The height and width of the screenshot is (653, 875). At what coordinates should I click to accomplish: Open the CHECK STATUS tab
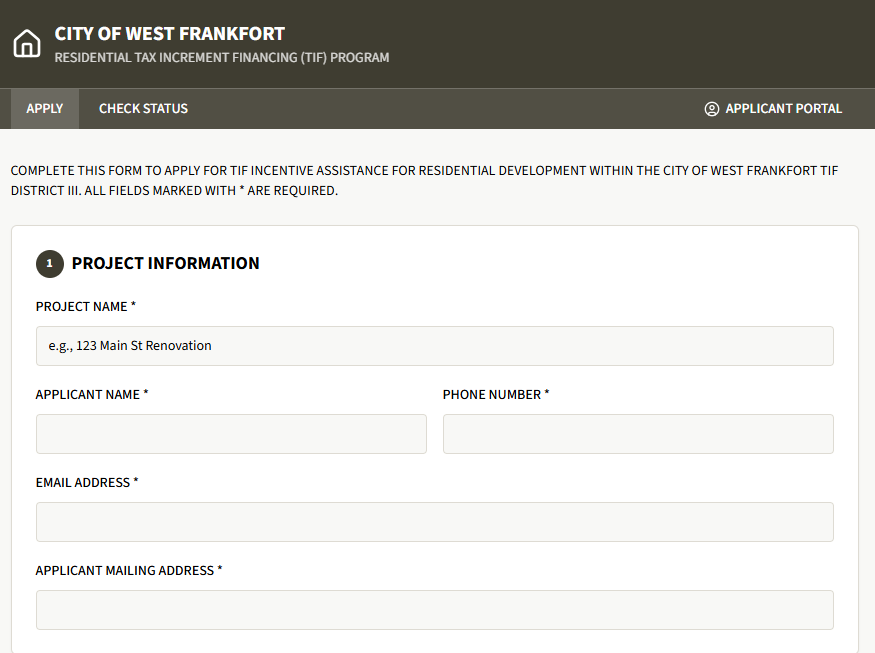click(143, 108)
